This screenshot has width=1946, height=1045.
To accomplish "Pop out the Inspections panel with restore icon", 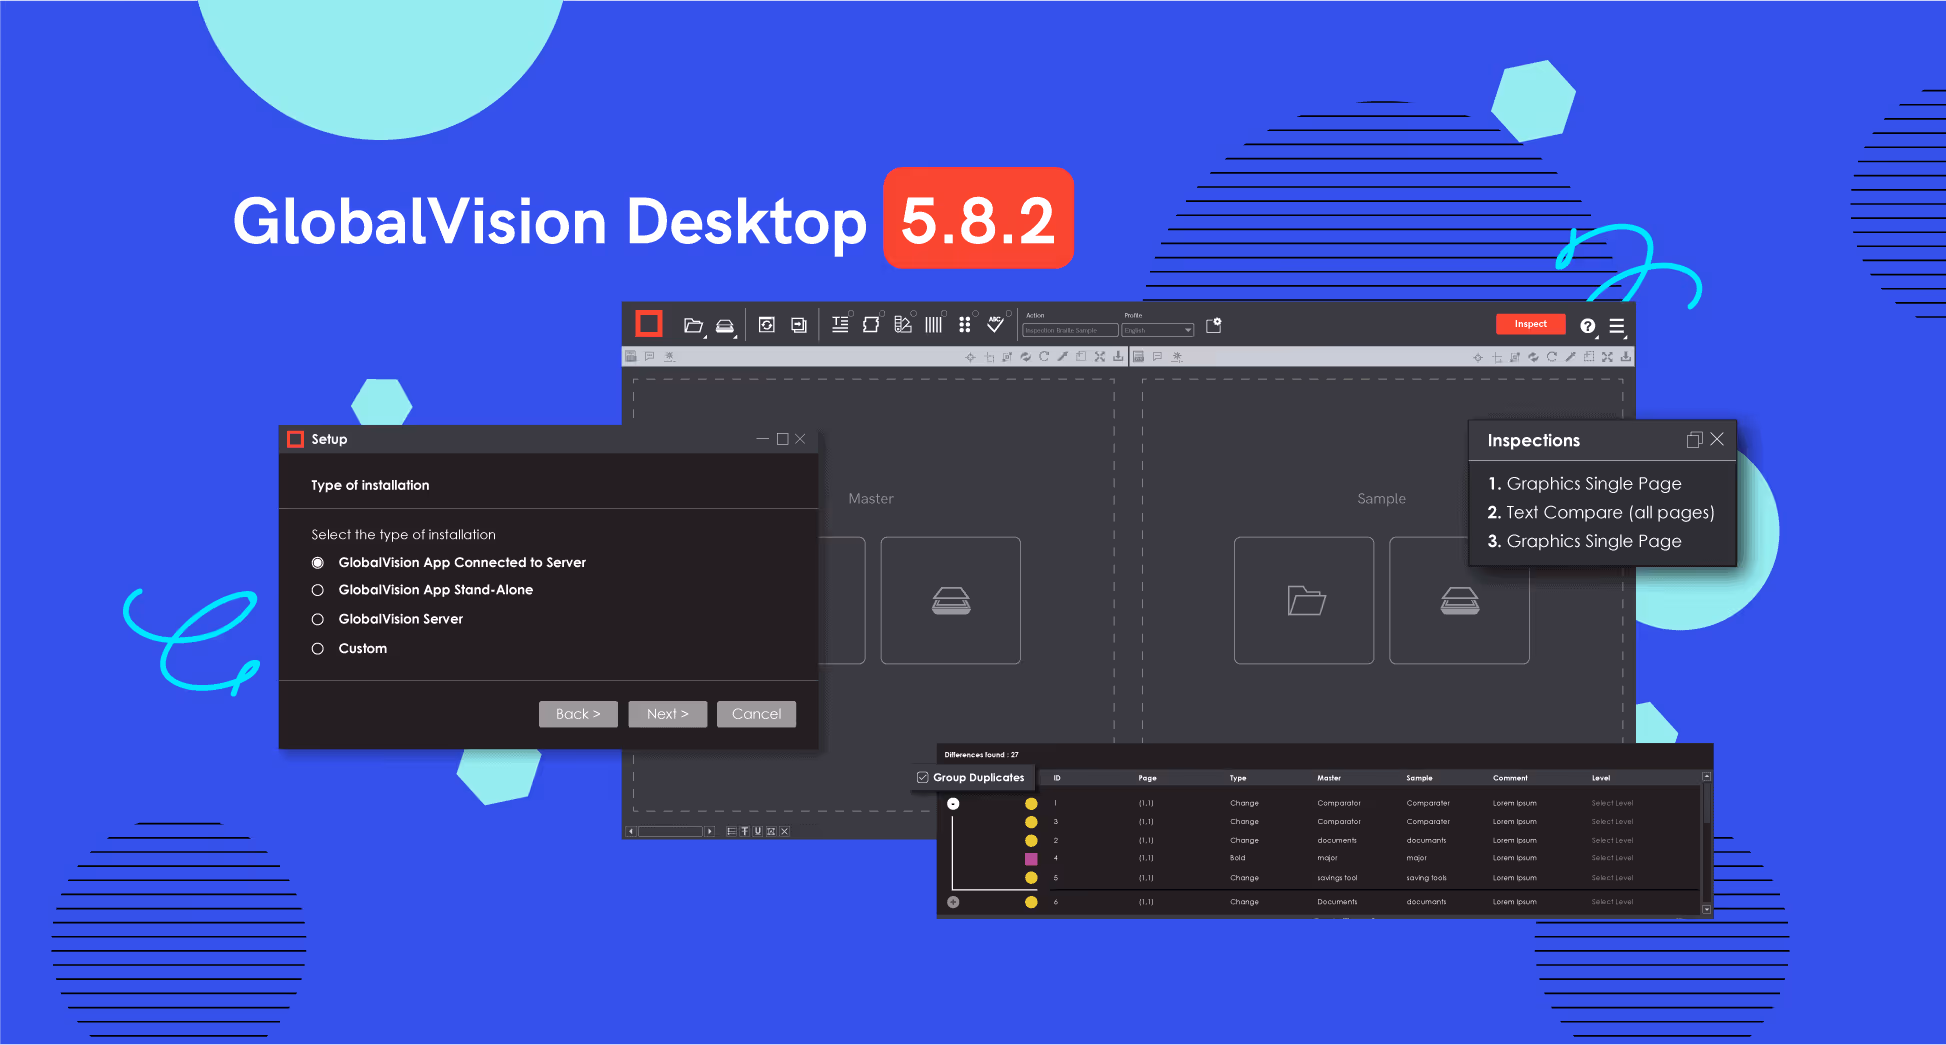I will [x=1694, y=440].
